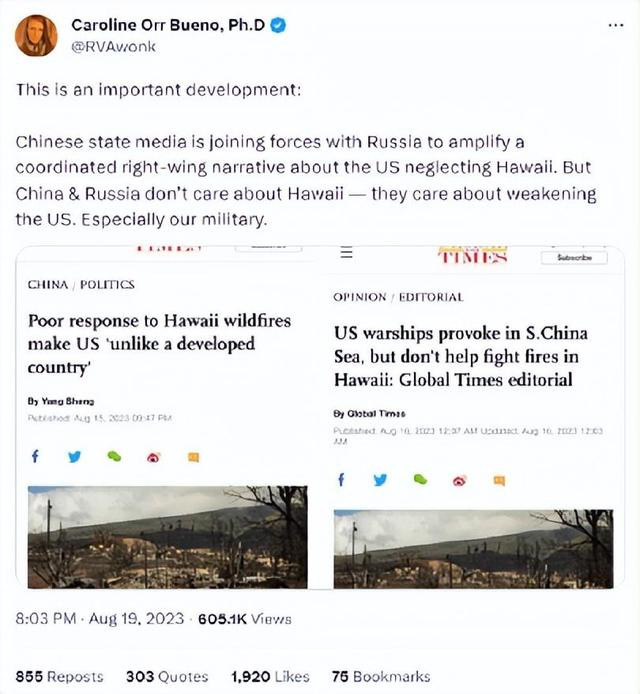This screenshot has height=694, width=640.
Task: View the 1,920 Likes list
Action: tap(270, 676)
